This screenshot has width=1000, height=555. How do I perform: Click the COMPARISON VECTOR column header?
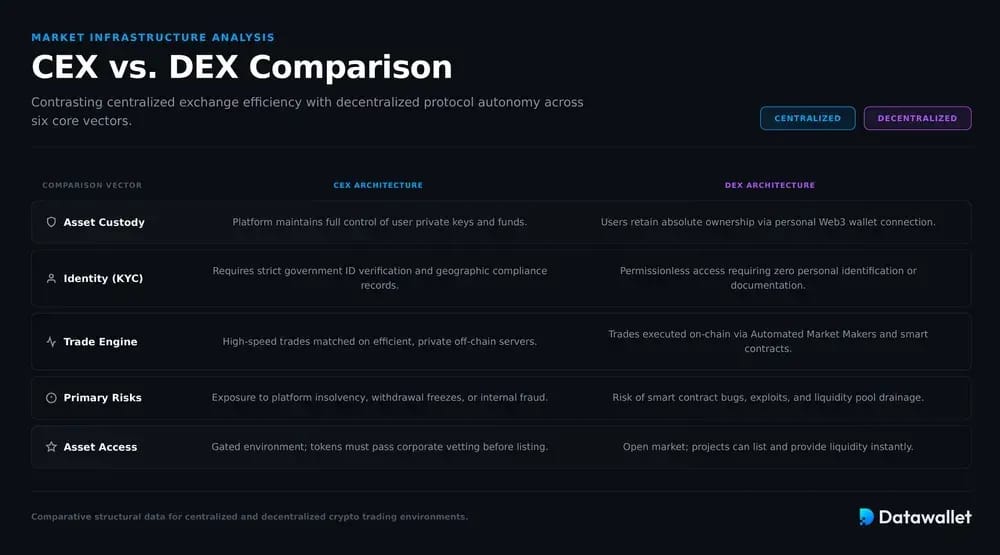[92, 185]
